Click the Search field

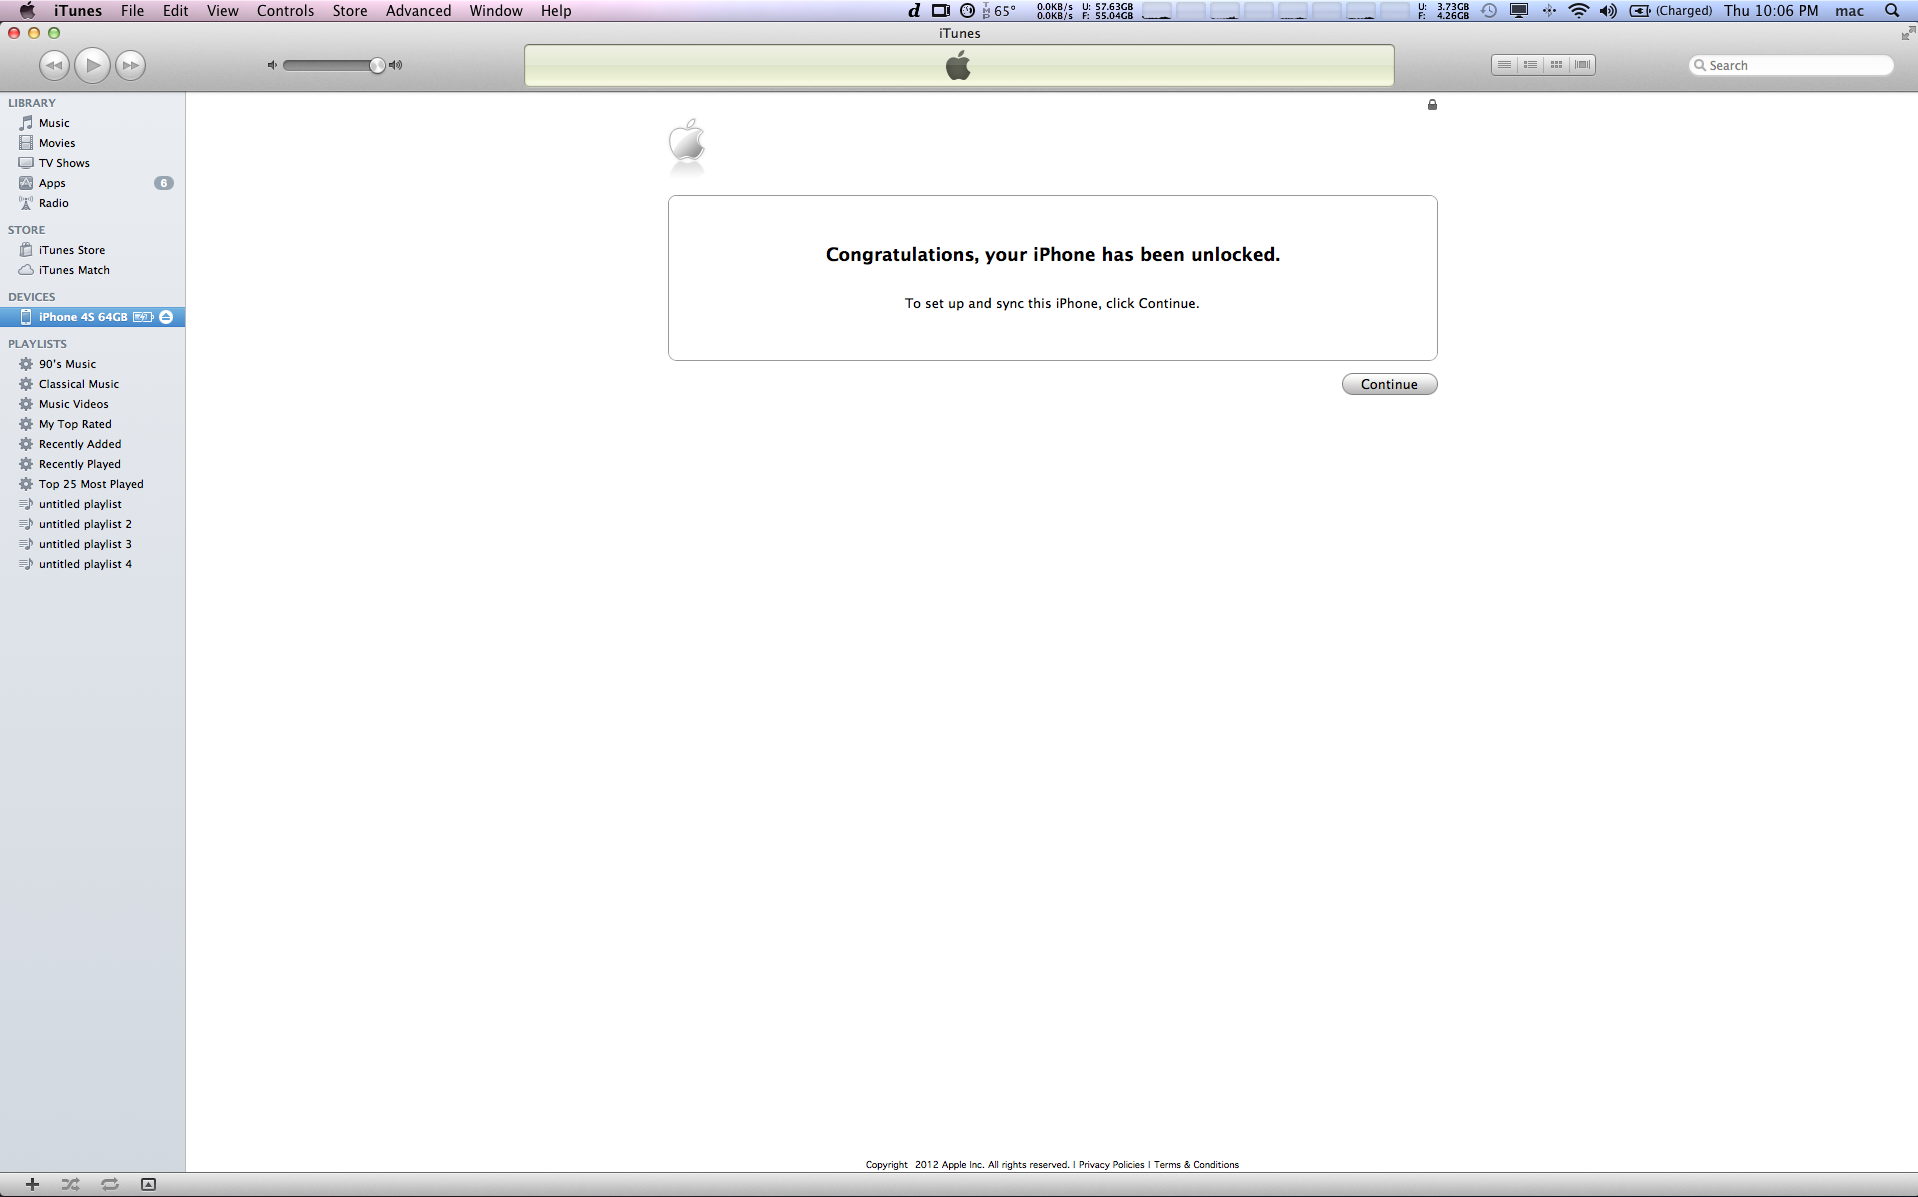[1791, 65]
